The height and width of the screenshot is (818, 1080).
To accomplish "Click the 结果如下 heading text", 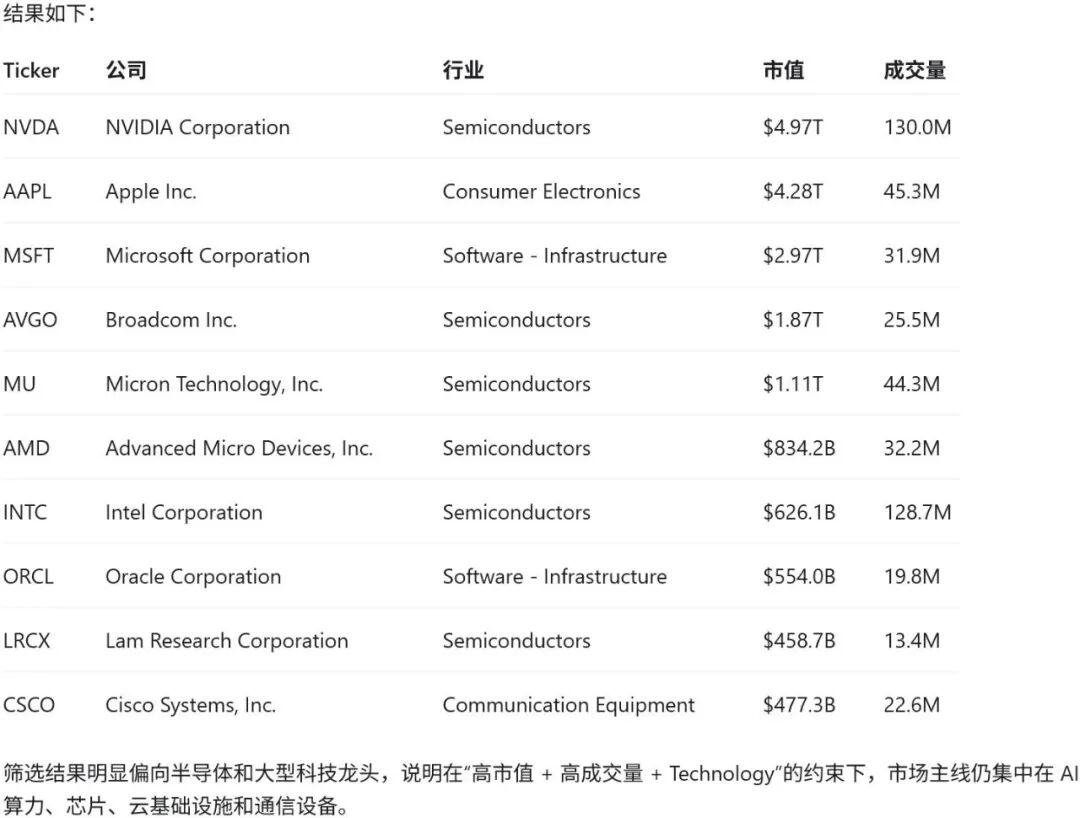I will pos(49,13).
